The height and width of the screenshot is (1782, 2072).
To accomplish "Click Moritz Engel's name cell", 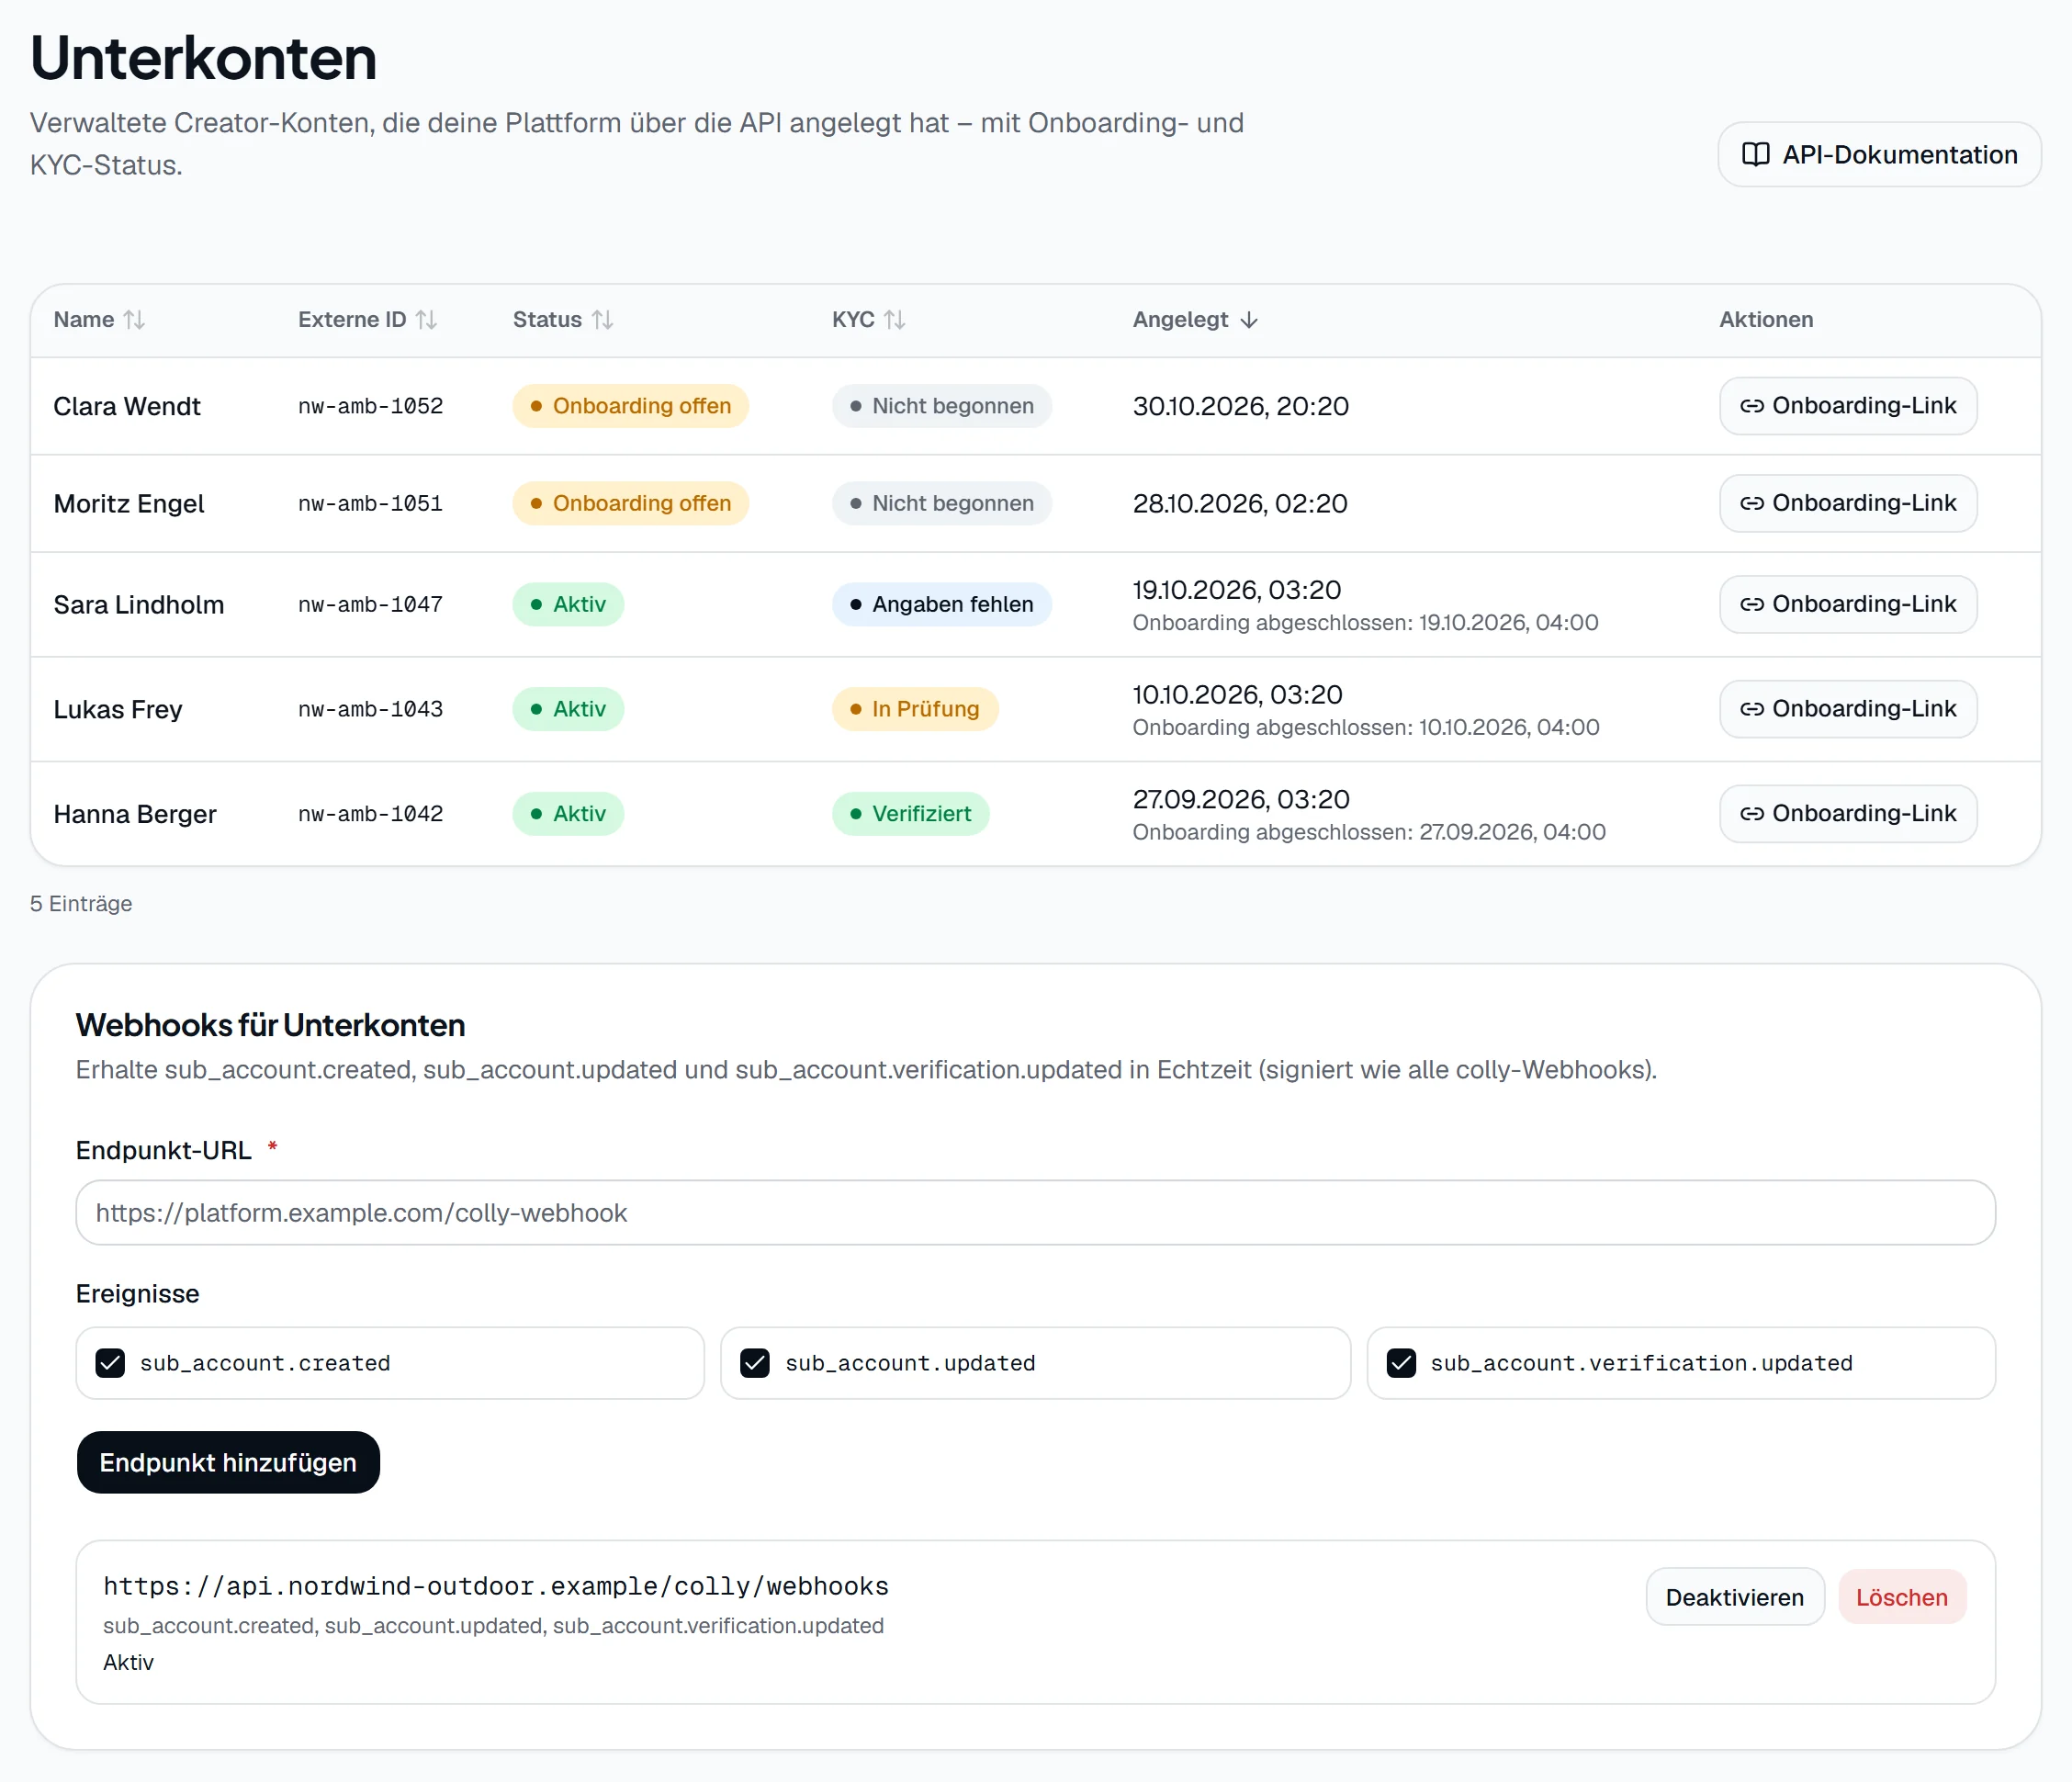I will [129, 503].
